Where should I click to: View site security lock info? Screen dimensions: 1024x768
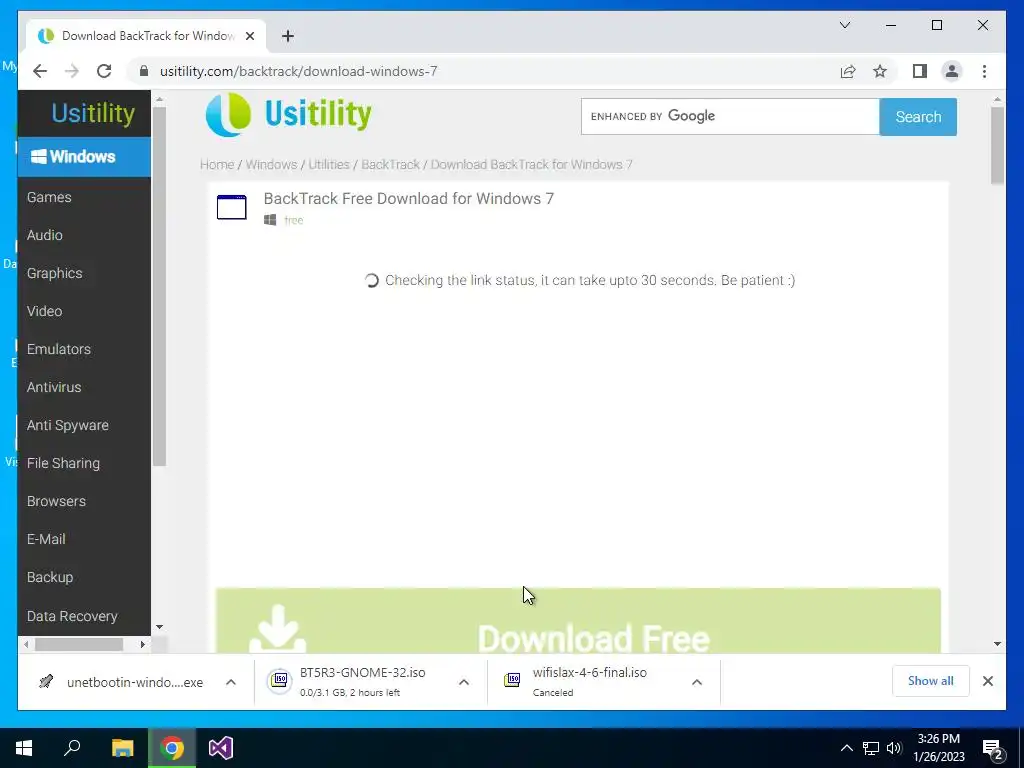[144, 71]
